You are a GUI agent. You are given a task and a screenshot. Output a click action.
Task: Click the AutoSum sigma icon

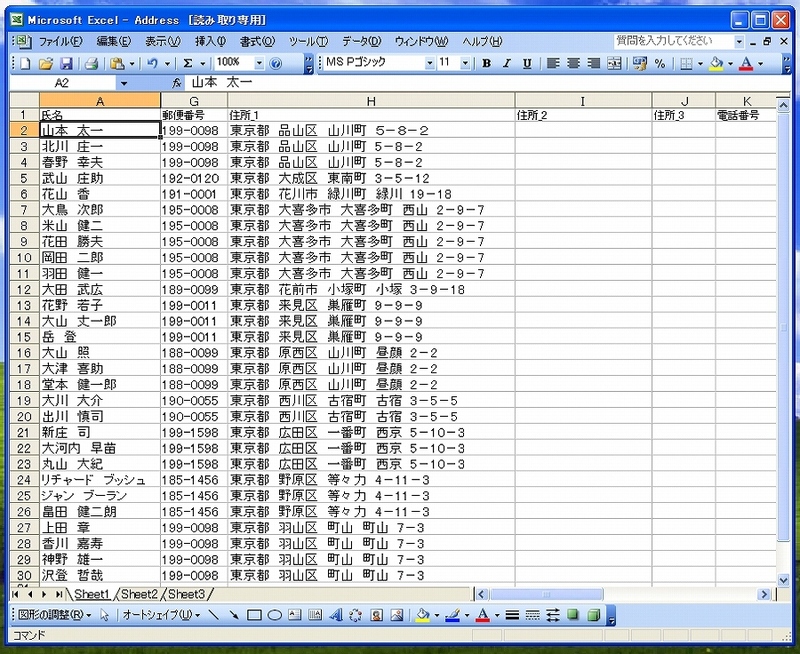(x=187, y=63)
